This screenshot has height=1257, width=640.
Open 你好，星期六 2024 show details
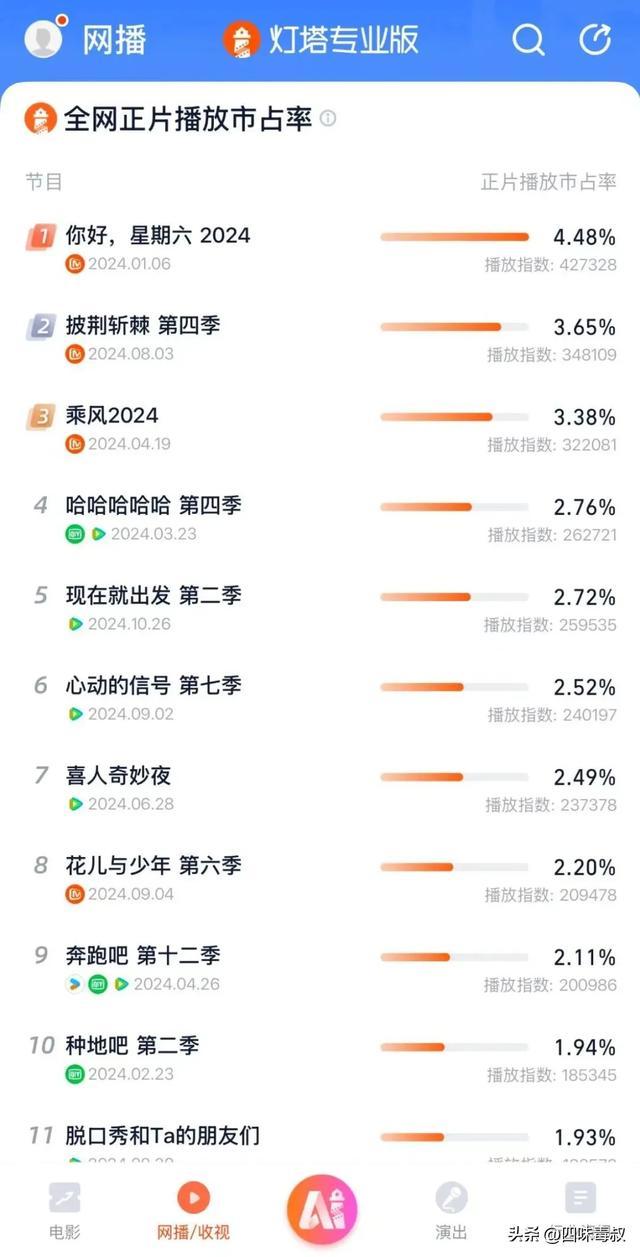pos(158,236)
